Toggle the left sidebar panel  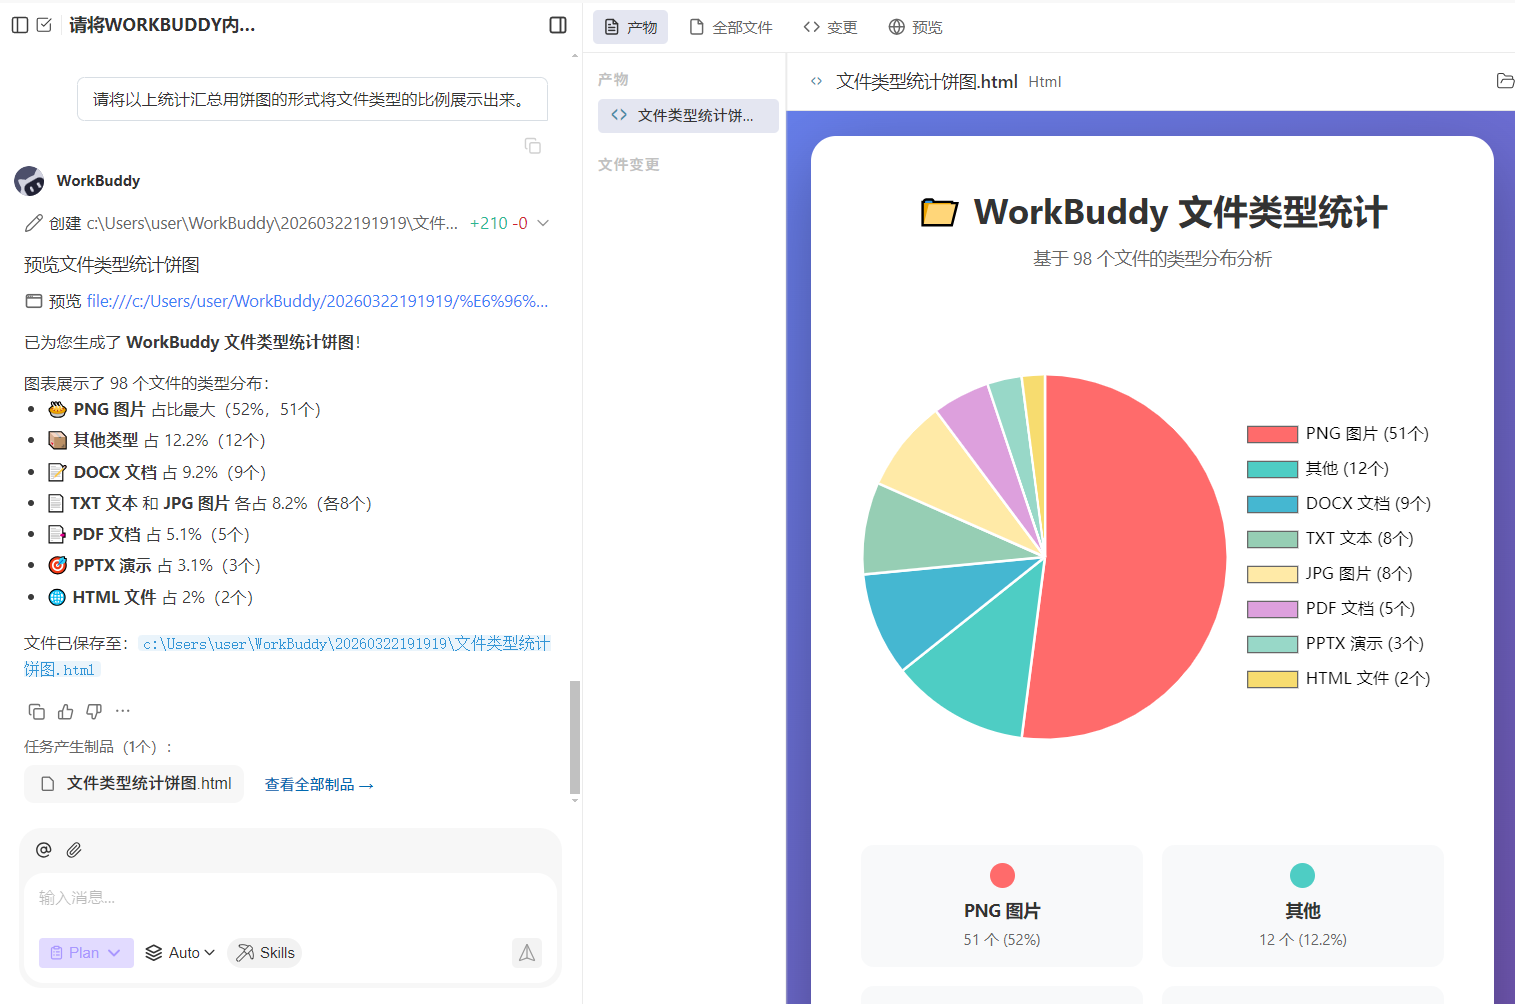[x=20, y=24]
